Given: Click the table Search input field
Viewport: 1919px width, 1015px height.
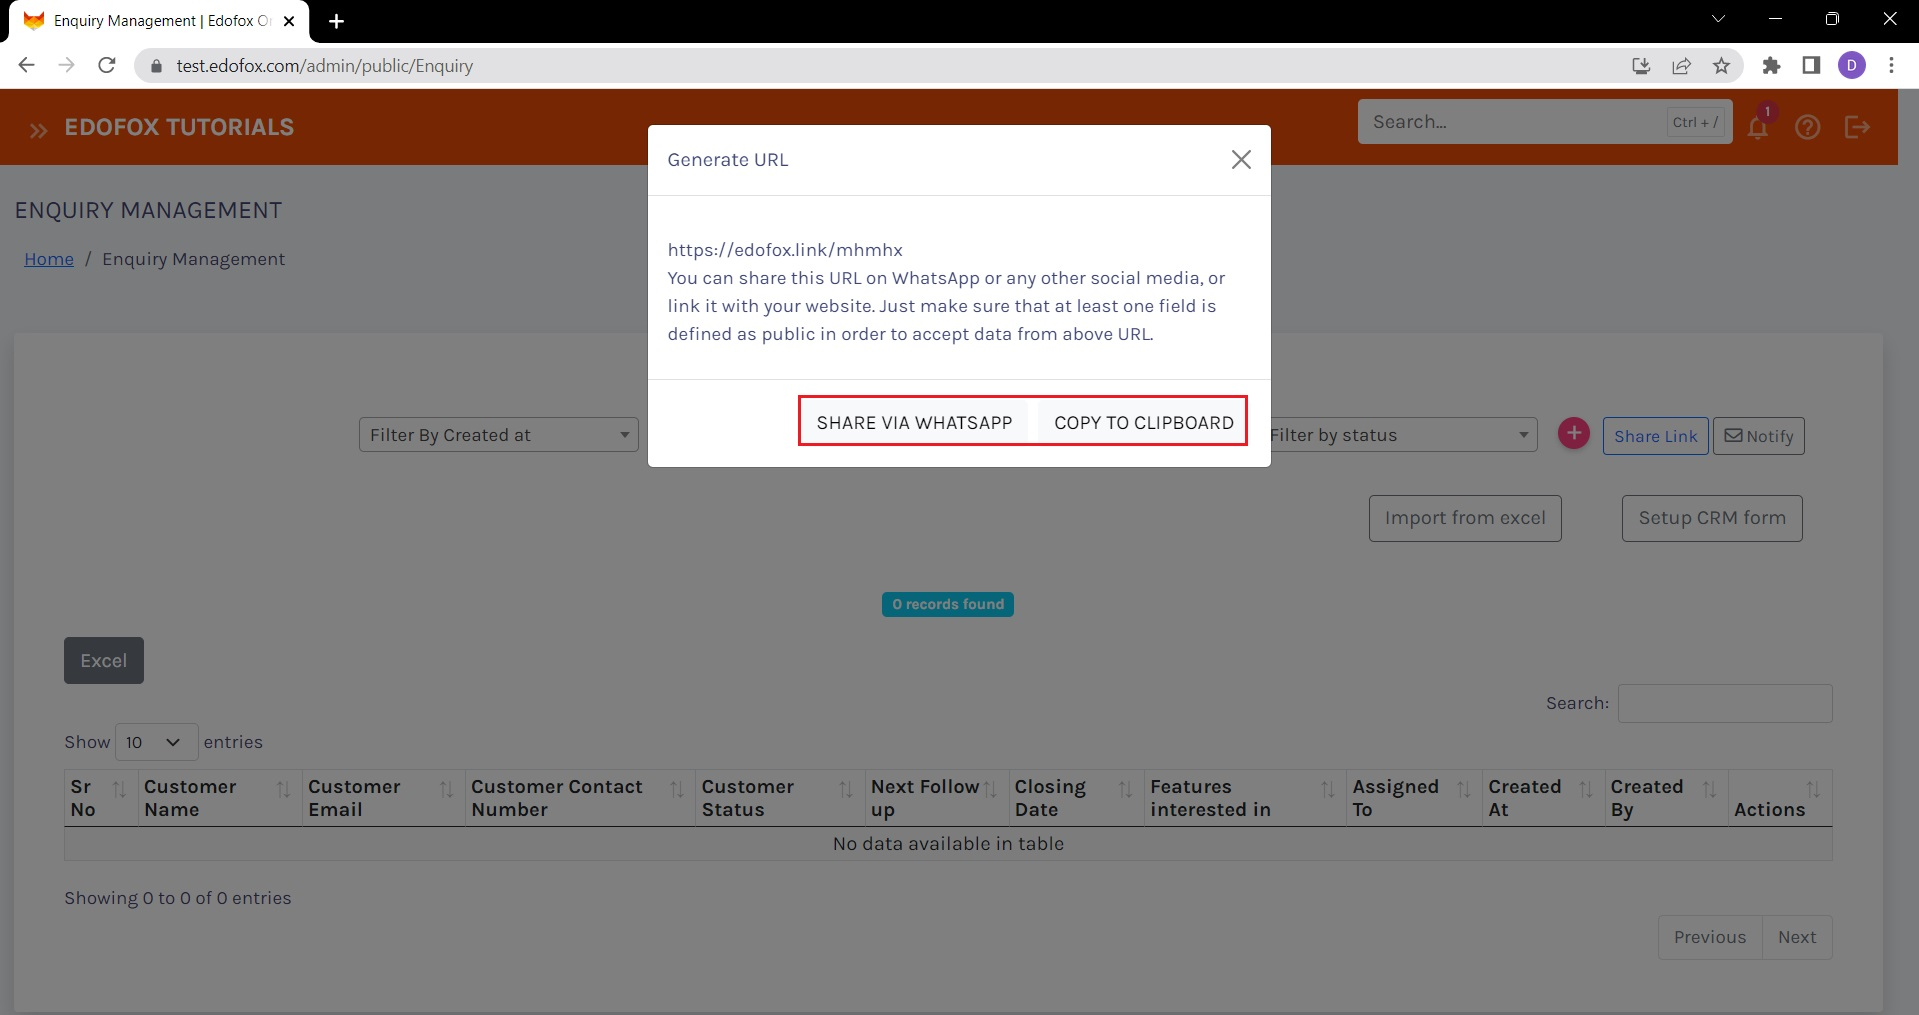Looking at the screenshot, I should [x=1724, y=703].
